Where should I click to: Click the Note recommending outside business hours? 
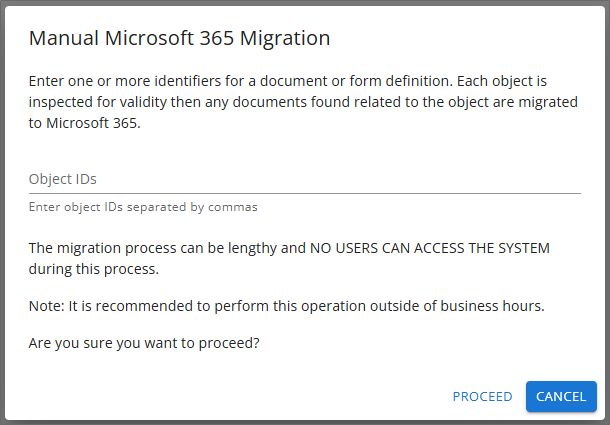(286, 306)
